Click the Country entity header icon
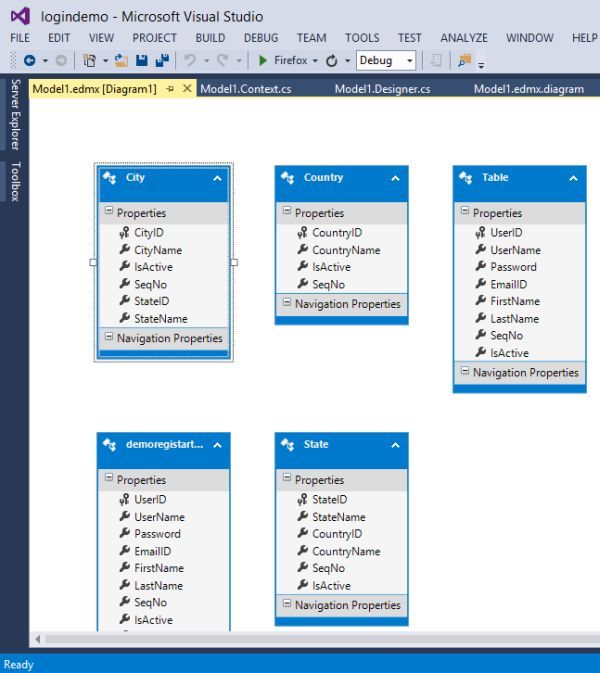600x673 pixels. tap(287, 177)
